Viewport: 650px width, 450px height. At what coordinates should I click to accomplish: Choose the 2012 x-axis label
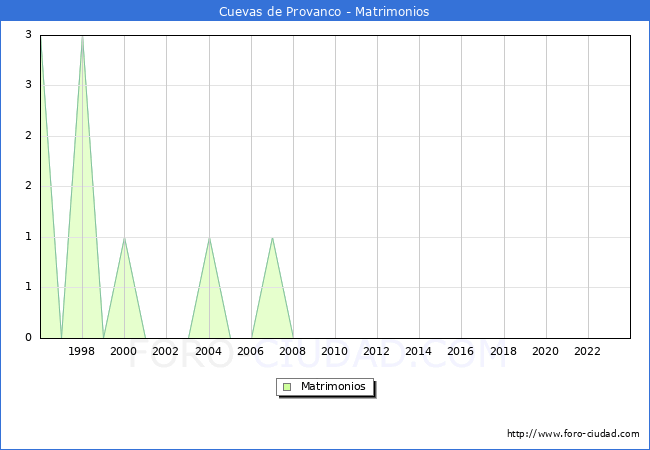(x=377, y=352)
